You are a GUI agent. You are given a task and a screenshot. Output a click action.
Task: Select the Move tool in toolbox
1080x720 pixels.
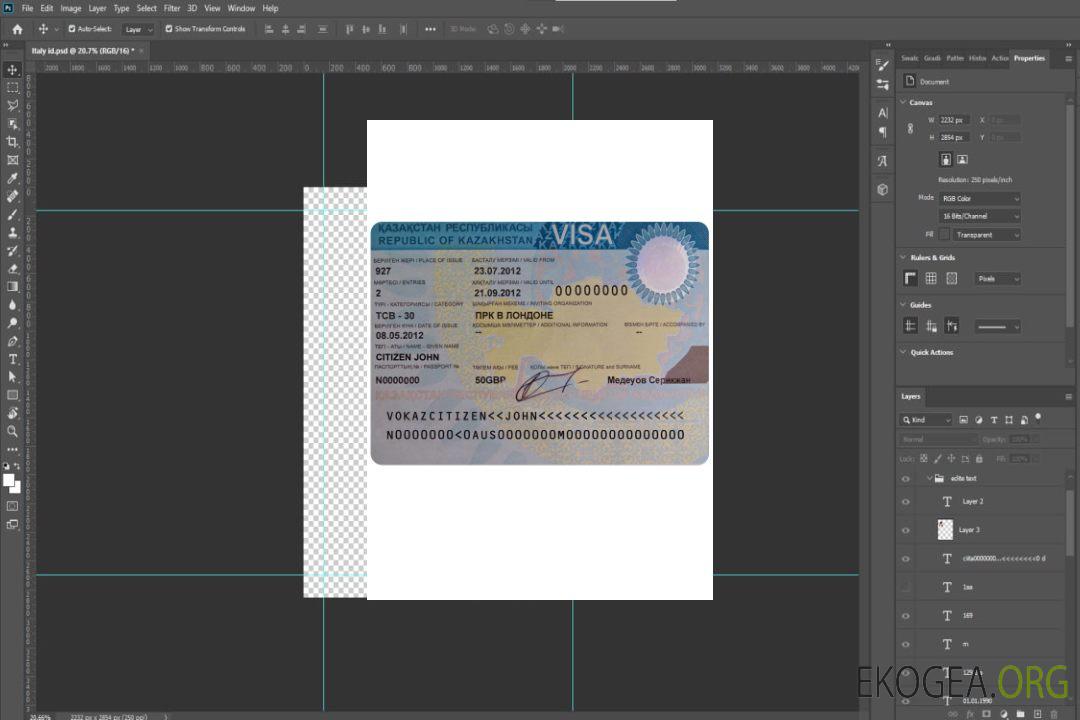[12, 70]
